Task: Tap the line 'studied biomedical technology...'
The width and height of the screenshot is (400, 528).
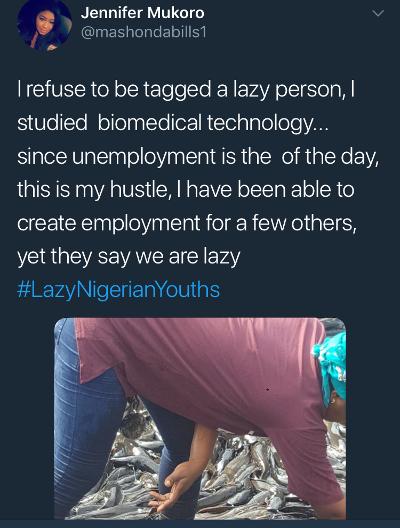Action: pyautogui.click(x=171, y=123)
